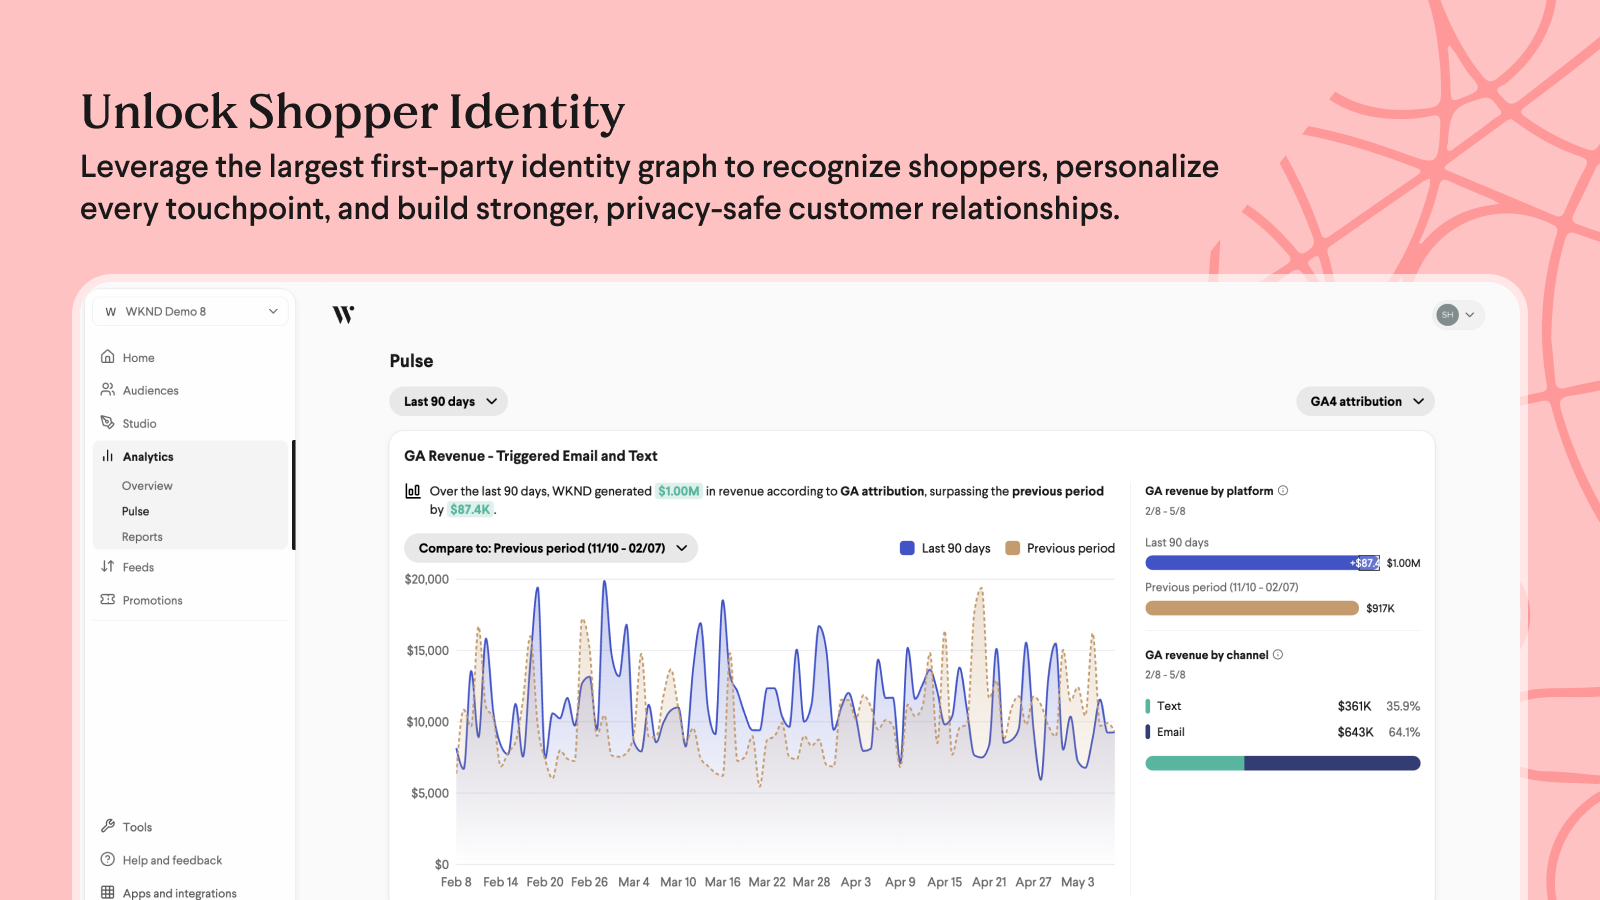Screen dimensions: 1600x900
Task: Click info icon beside GA revenue by channel
Action: click(1278, 655)
